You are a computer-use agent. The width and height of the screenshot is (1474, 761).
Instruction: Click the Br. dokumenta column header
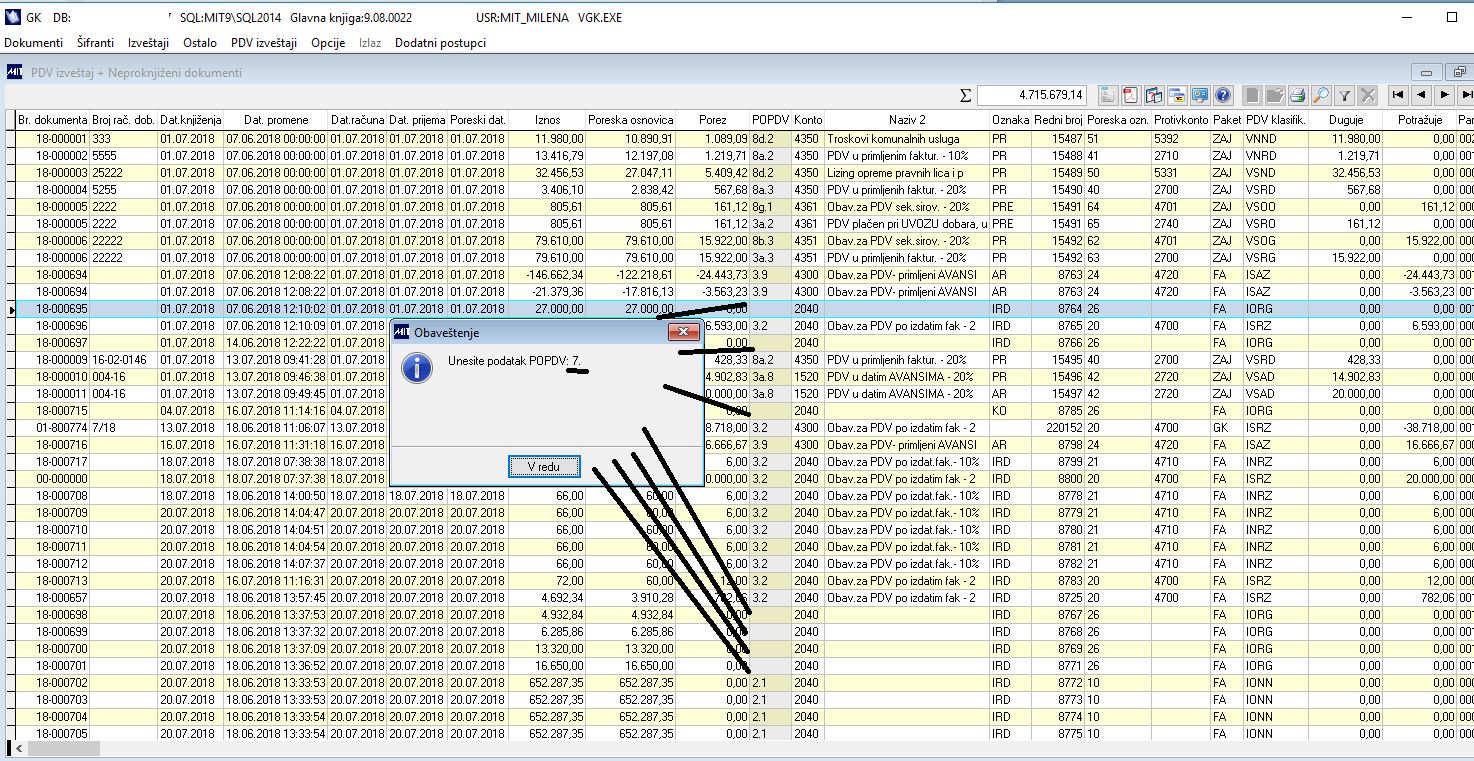53,120
